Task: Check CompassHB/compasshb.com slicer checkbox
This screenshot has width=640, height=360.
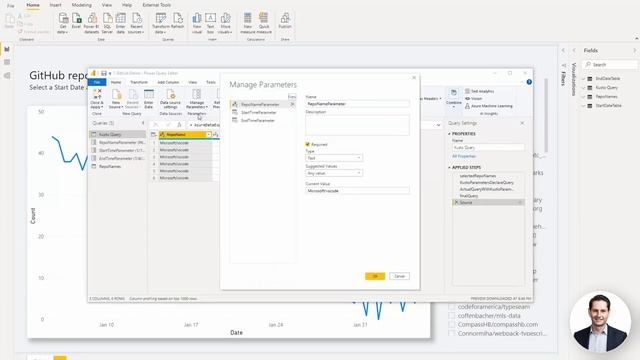Action: click(451, 324)
